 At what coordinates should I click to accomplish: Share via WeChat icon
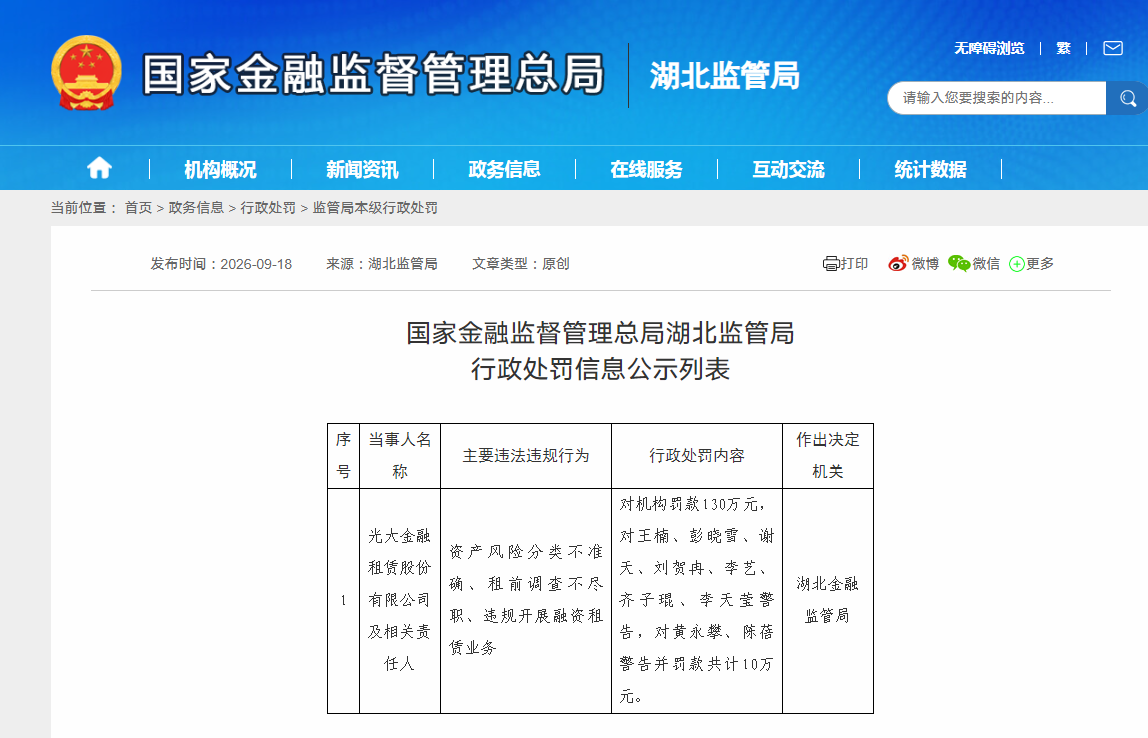pos(958,264)
